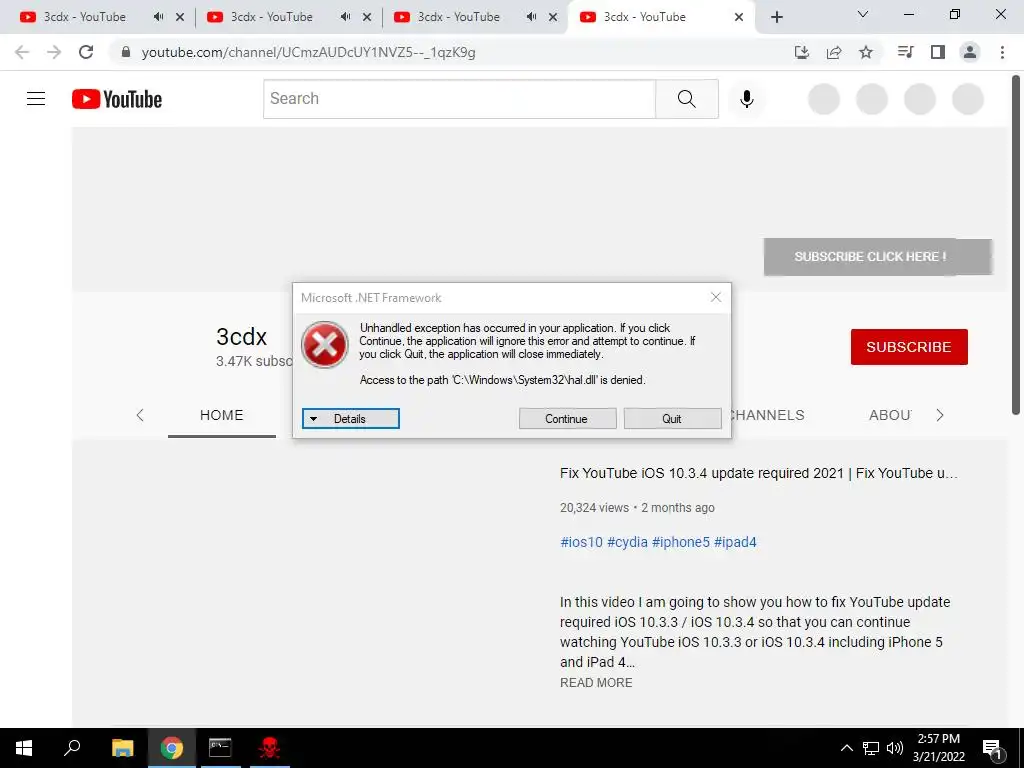The image size is (1024, 768).
Task: Mute audio on first tab speaker icon
Action: (x=159, y=17)
